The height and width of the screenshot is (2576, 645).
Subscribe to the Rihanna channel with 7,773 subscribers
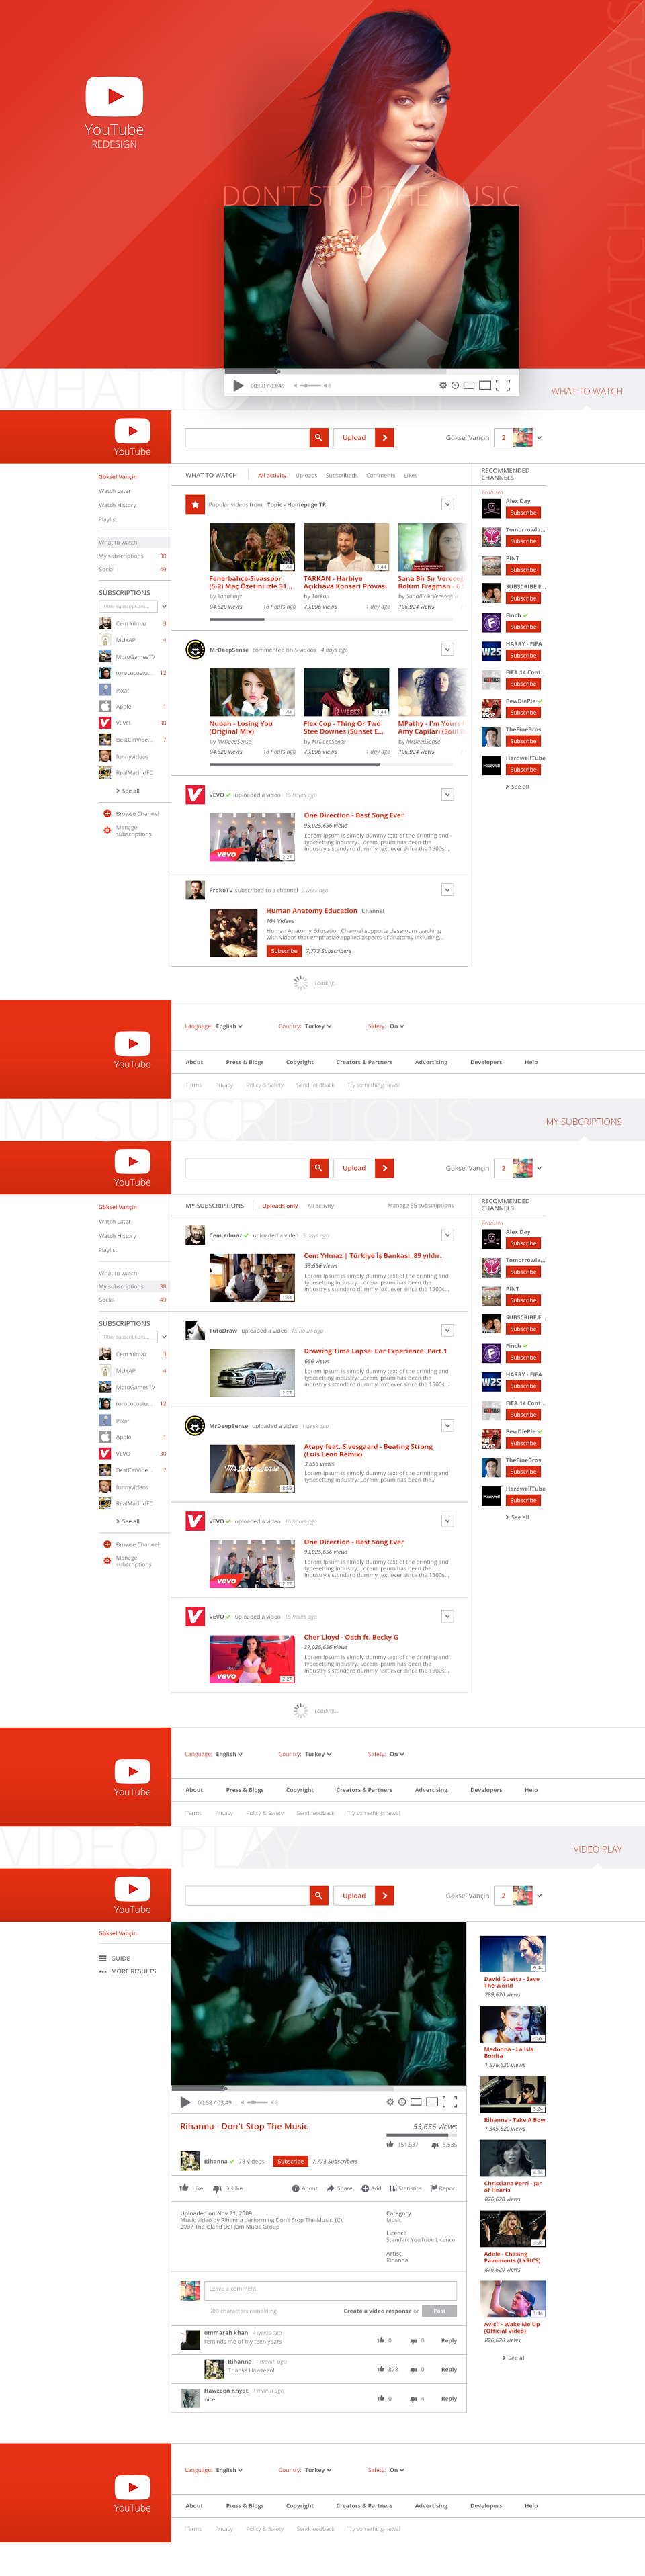click(x=291, y=2161)
